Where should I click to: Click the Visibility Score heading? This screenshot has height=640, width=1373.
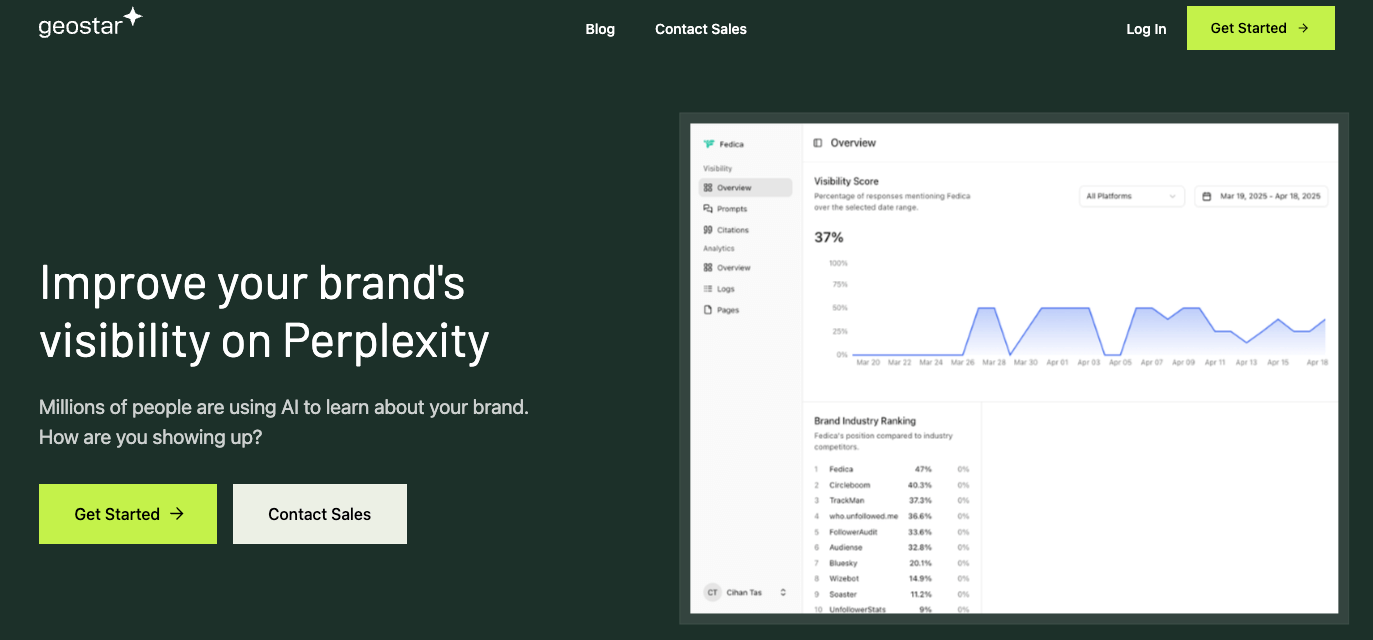point(846,182)
